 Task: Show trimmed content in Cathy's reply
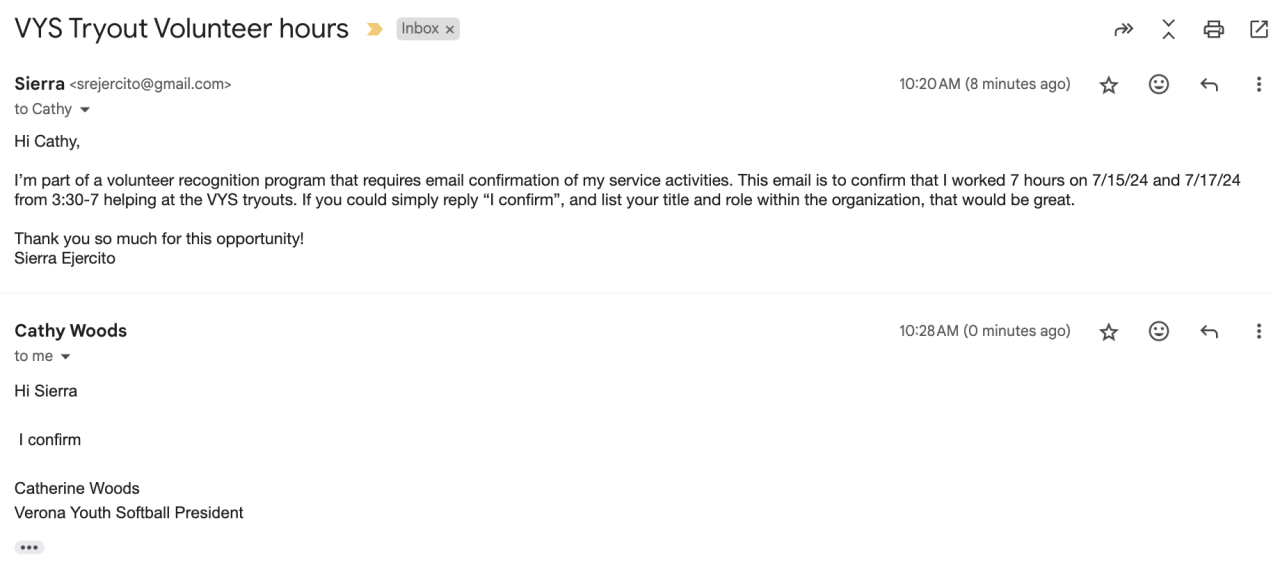[29, 548]
